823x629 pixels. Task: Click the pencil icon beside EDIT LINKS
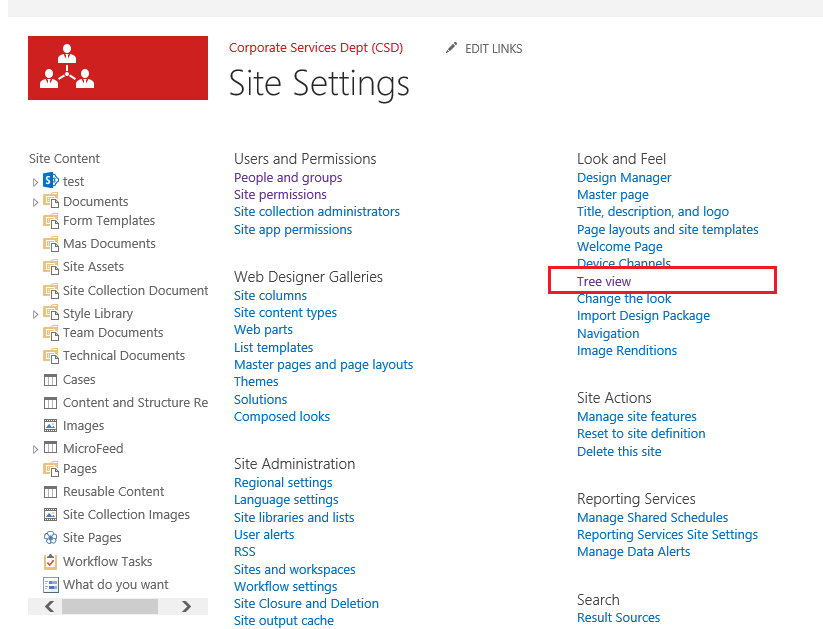pos(451,48)
